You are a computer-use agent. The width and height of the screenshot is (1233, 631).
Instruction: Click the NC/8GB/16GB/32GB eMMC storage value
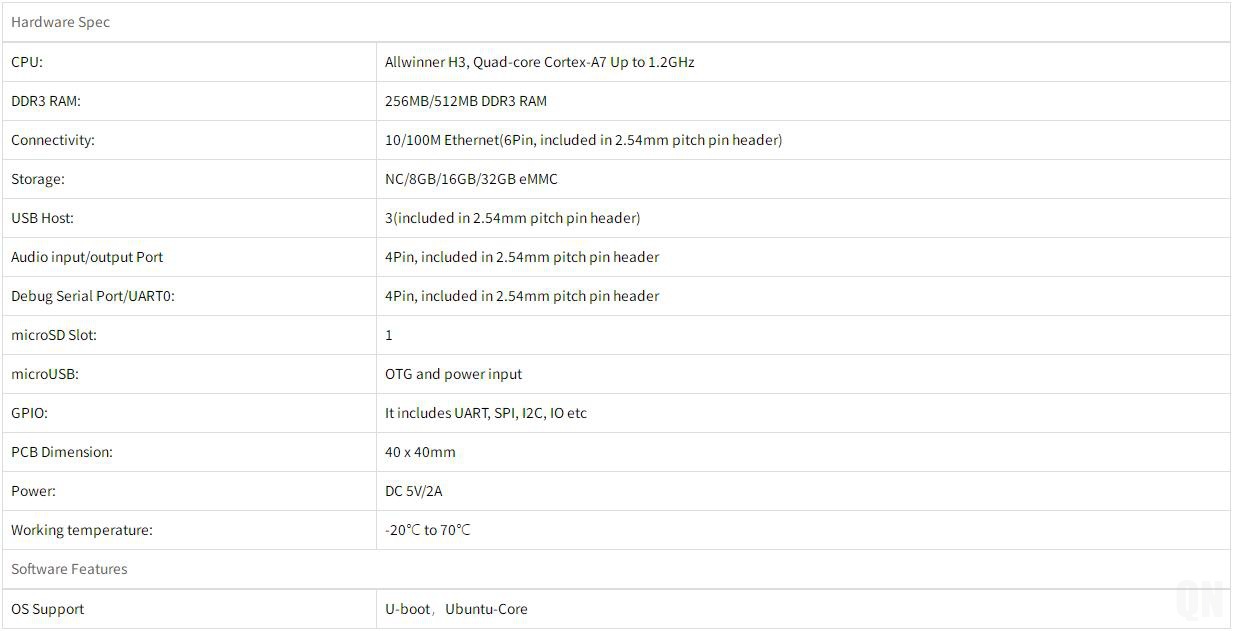point(471,179)
